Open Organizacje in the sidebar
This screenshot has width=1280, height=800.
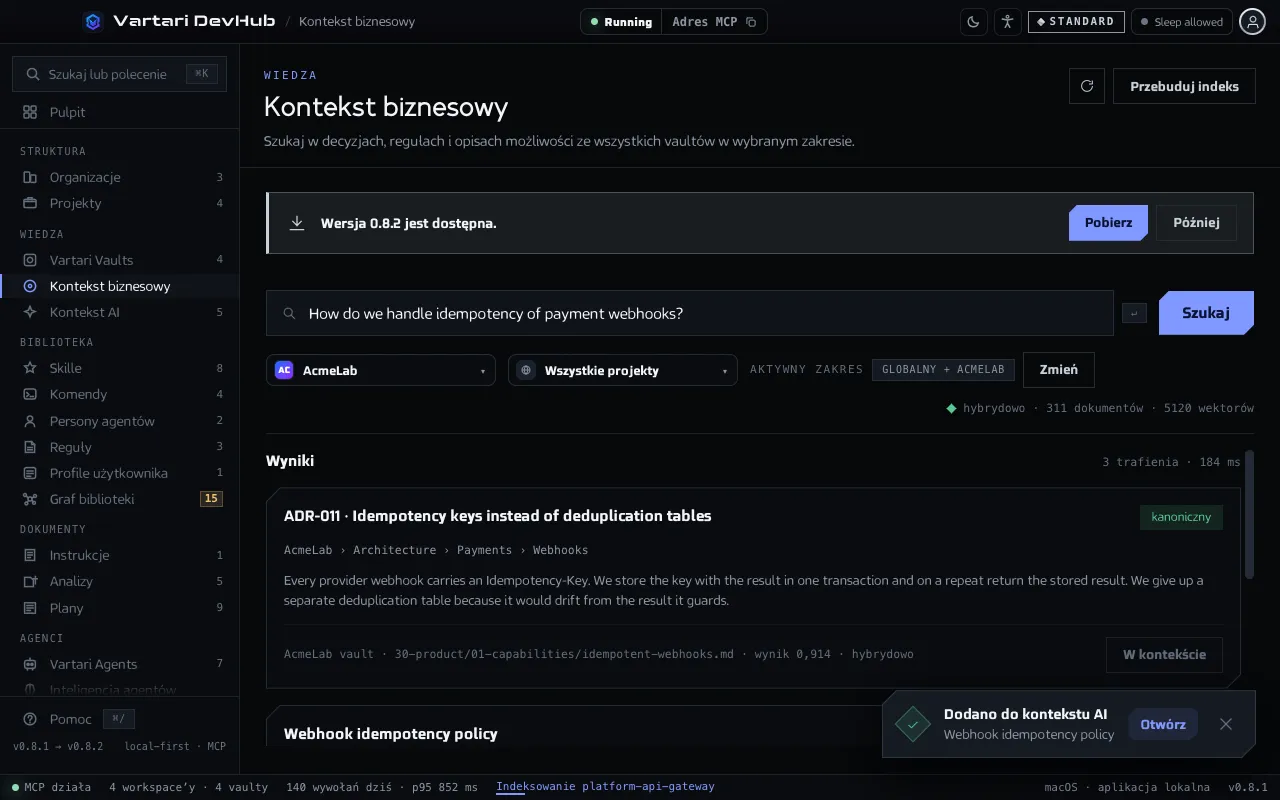tap(120, 177)
